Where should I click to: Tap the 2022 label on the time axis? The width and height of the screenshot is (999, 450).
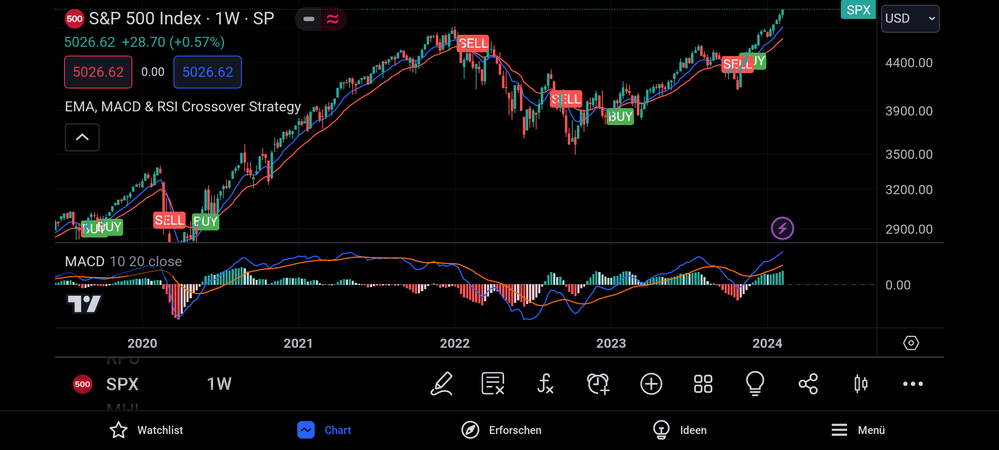(x=454, y=344)
